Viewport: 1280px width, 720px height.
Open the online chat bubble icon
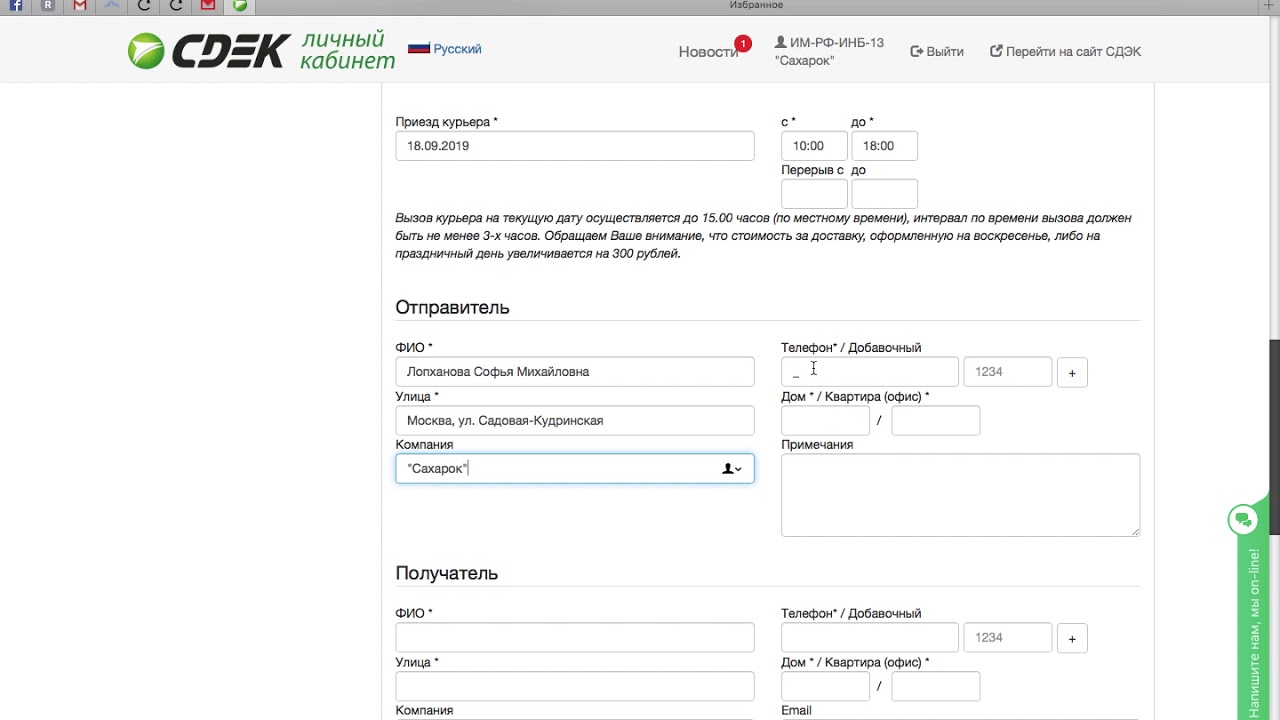(x=1243, y=519)
